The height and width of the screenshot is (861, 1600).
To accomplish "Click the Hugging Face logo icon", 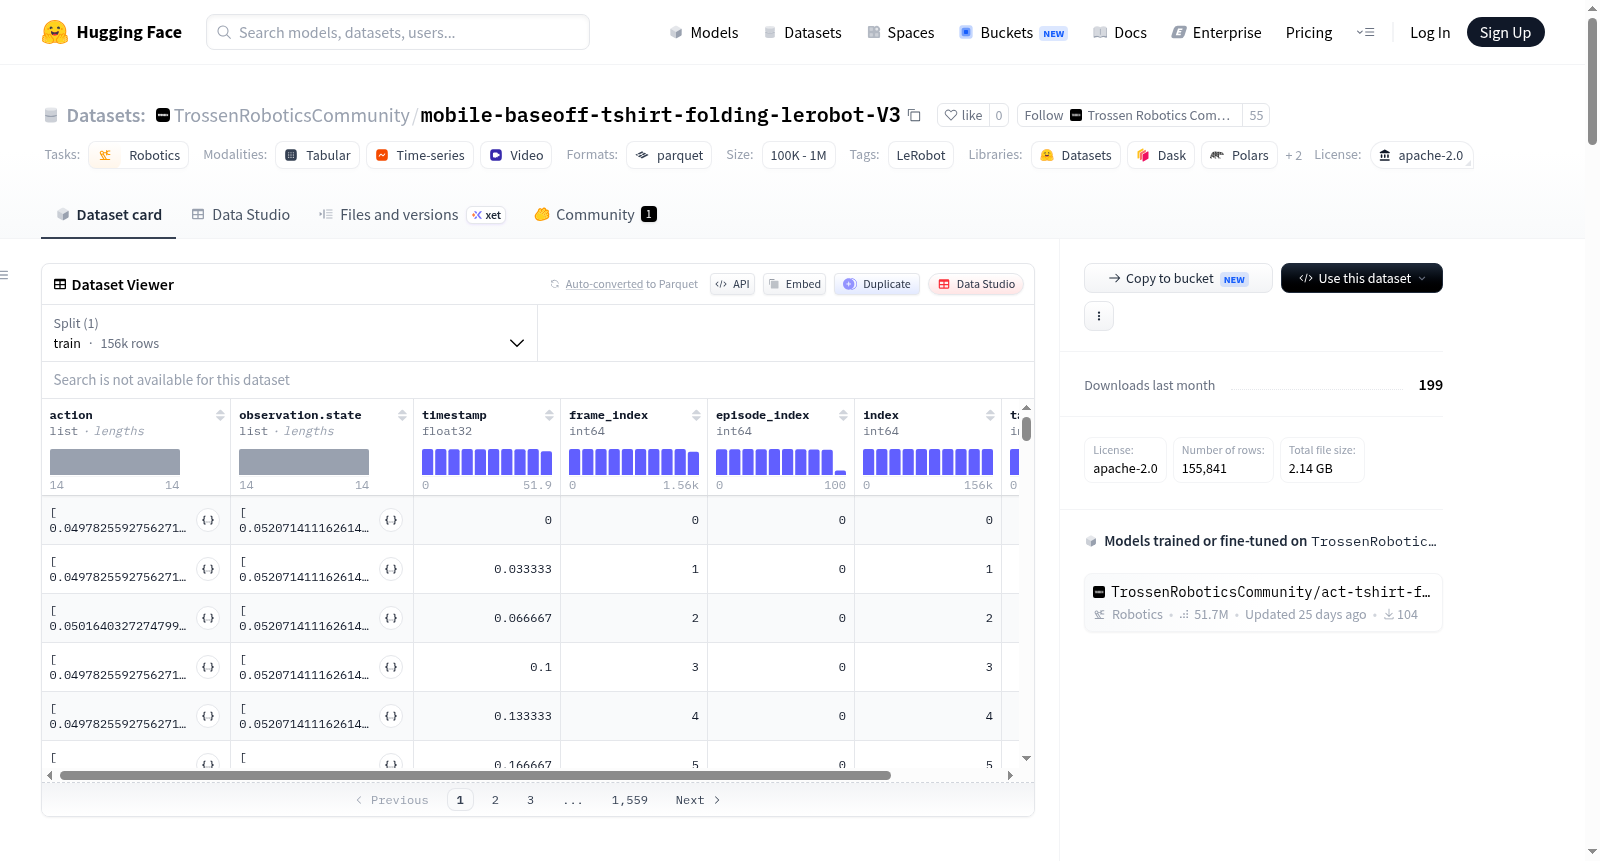I will coord(55,32).
